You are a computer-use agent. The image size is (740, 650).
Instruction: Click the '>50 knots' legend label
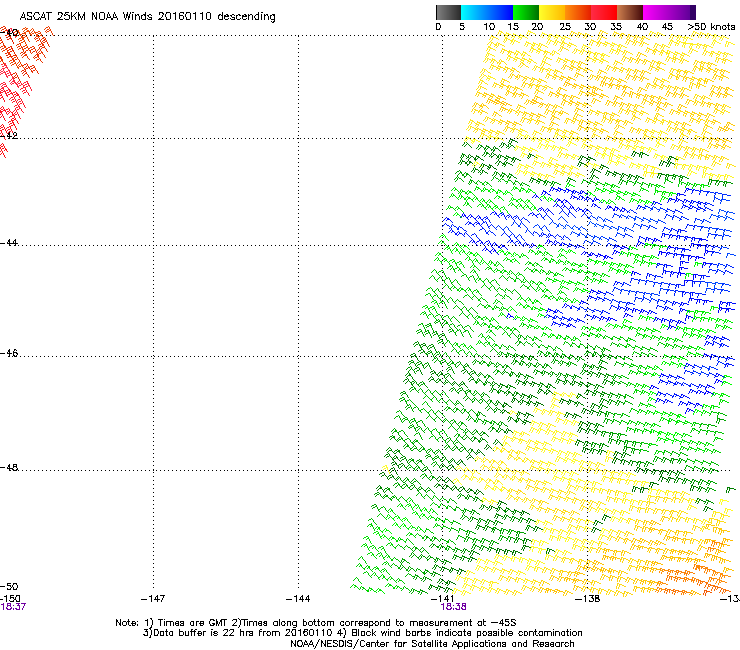[x=711, y=27]
